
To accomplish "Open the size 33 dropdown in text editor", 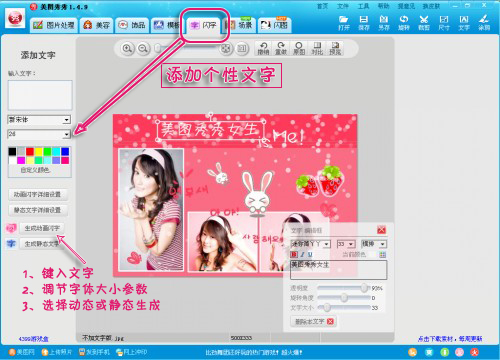I will (351, 244).
